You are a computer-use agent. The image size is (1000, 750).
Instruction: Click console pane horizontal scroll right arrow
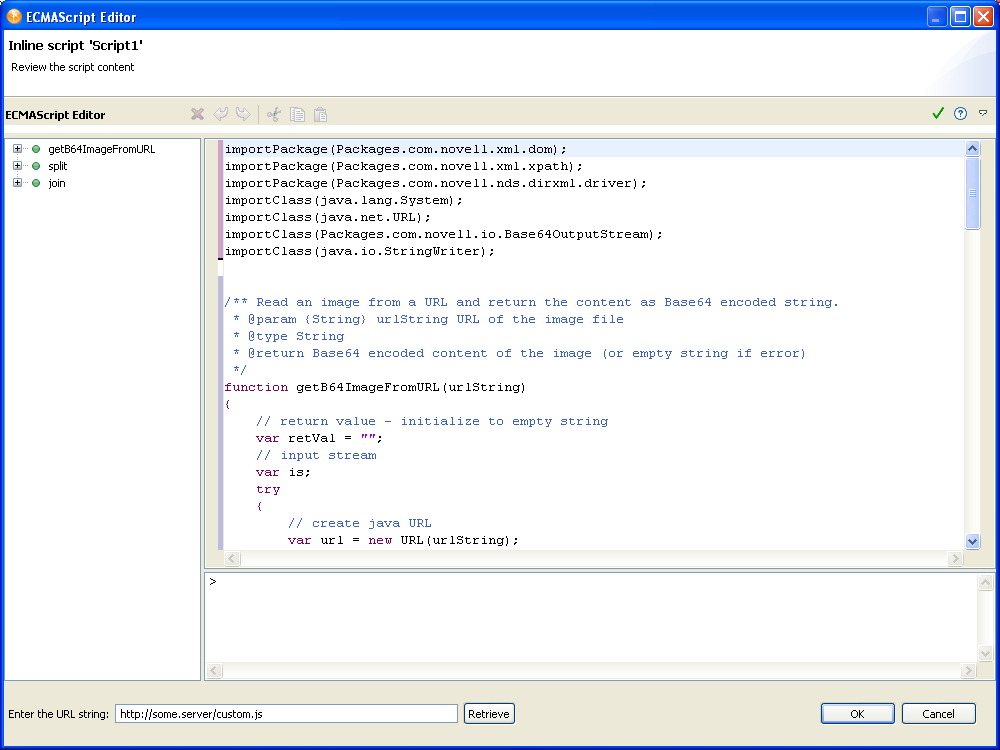(969, 670)
